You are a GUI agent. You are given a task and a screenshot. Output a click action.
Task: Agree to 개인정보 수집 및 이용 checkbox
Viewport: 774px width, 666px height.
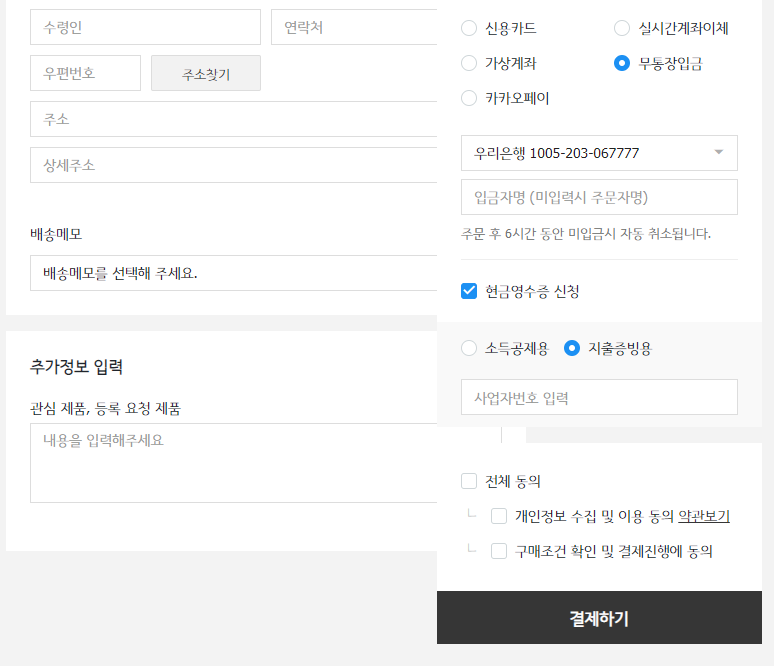point(499,516)
